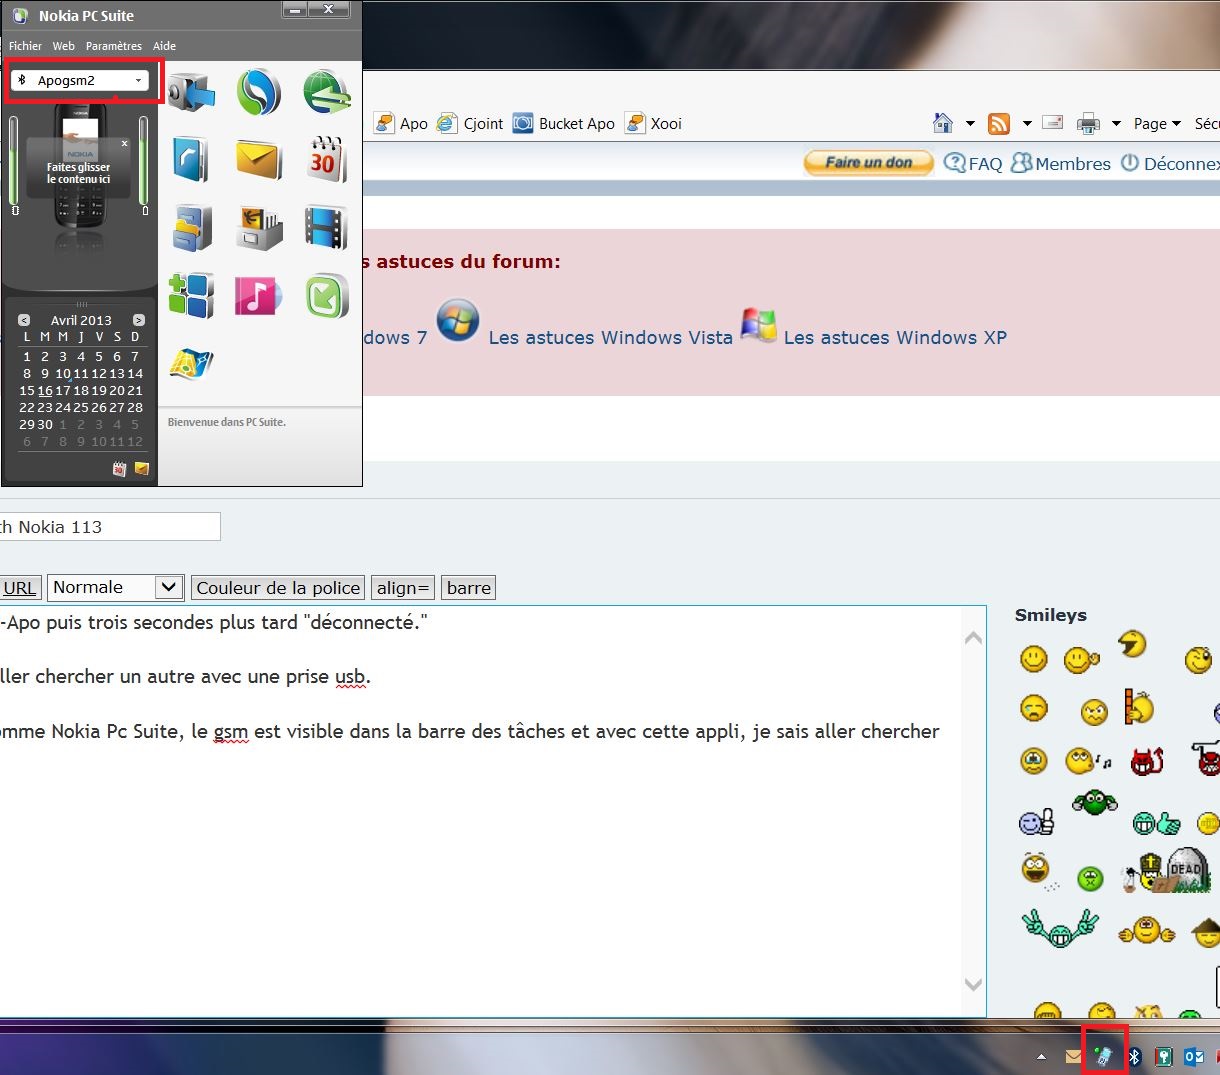Click the message area's scroll up arrow
1220x1075 pixels.
pyautogui.click(x=973, y=638)
